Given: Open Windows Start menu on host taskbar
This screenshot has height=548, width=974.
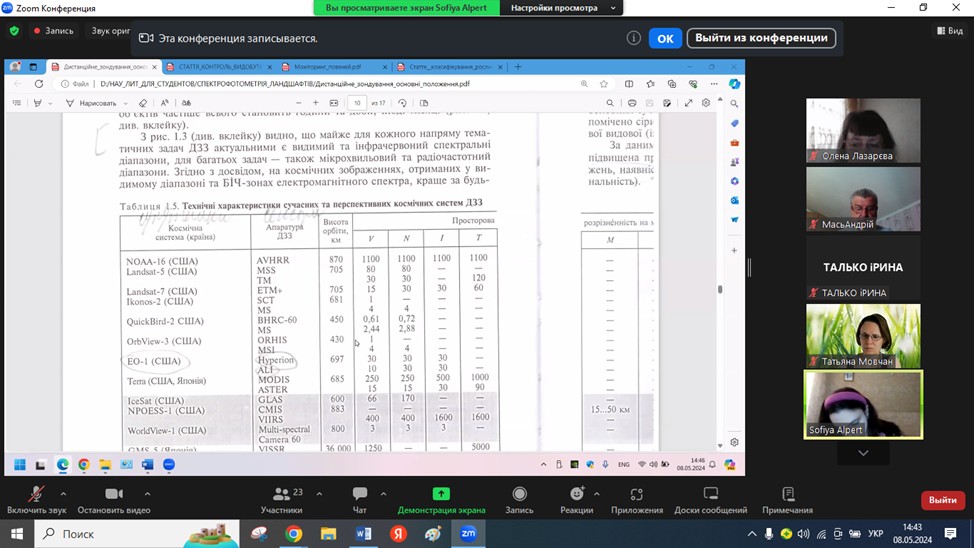Looking at the screenshot, I should (x=17, y=534).
